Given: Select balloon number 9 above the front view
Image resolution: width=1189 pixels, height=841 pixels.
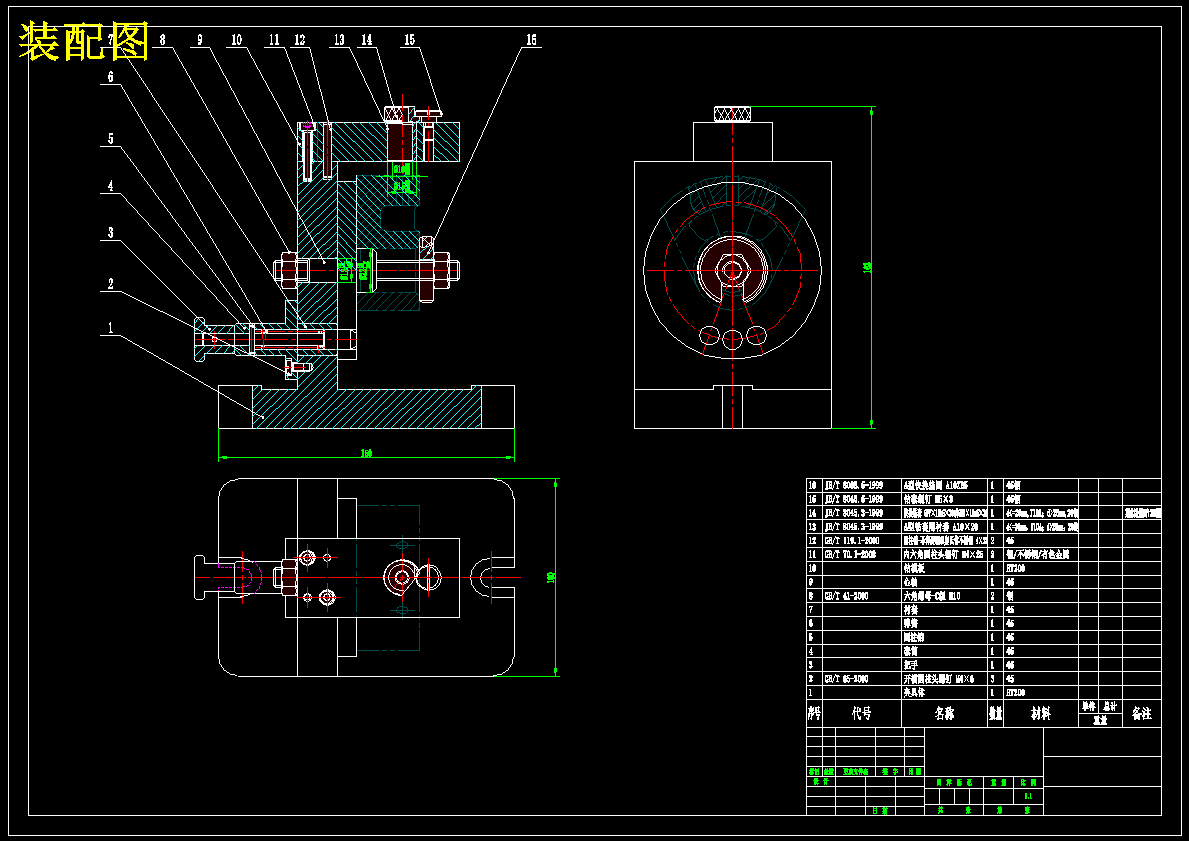Looking at the screenshot, I should (x=200, y=39).
